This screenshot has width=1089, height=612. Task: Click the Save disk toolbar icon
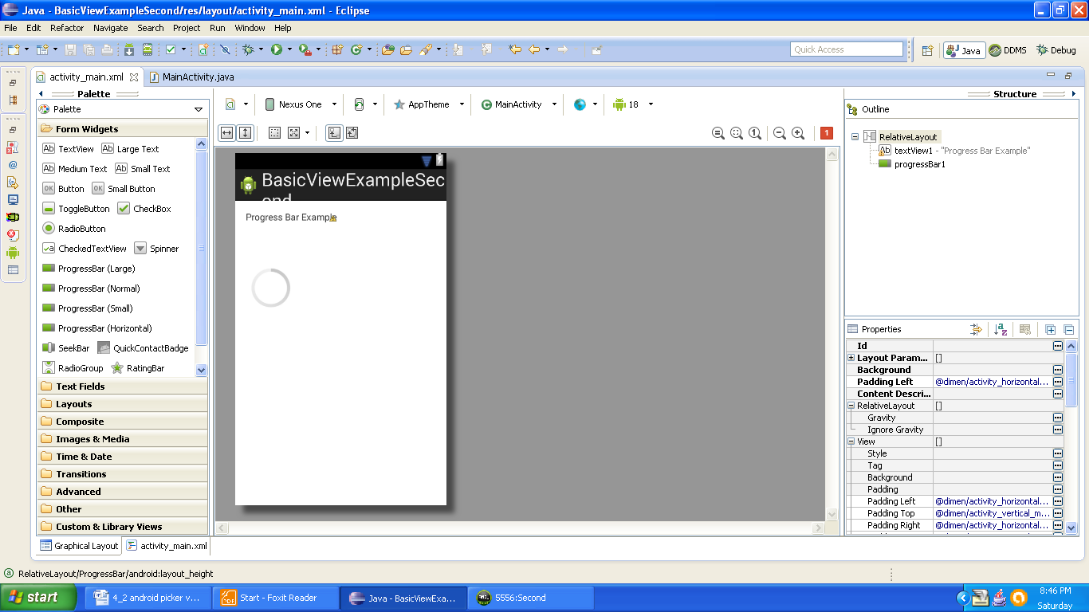(70, 49)
